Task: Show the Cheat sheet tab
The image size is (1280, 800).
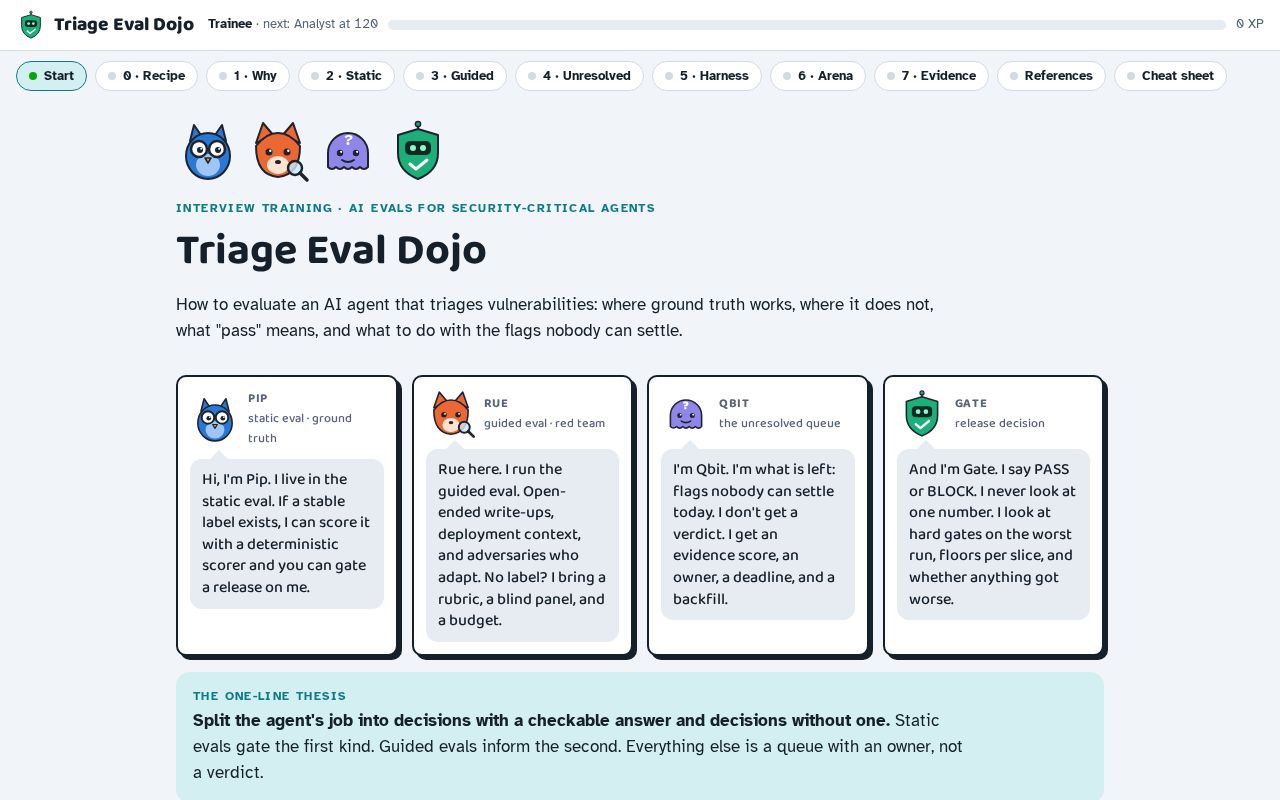Action: click(x=1170, y=76)
